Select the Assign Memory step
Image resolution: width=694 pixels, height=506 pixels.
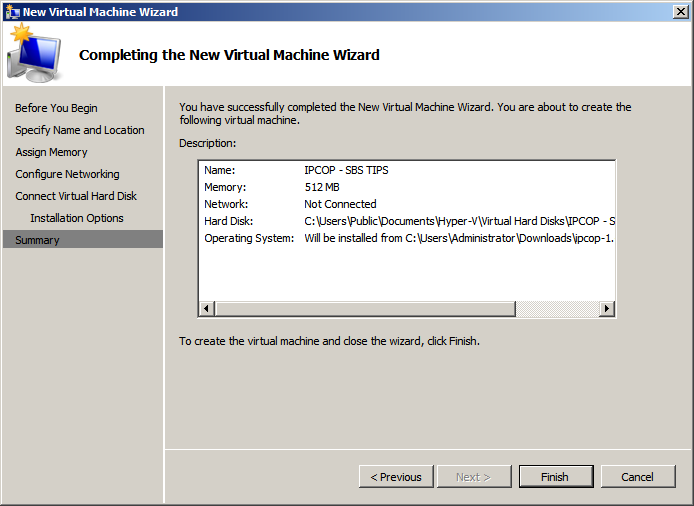click(51, 152)
